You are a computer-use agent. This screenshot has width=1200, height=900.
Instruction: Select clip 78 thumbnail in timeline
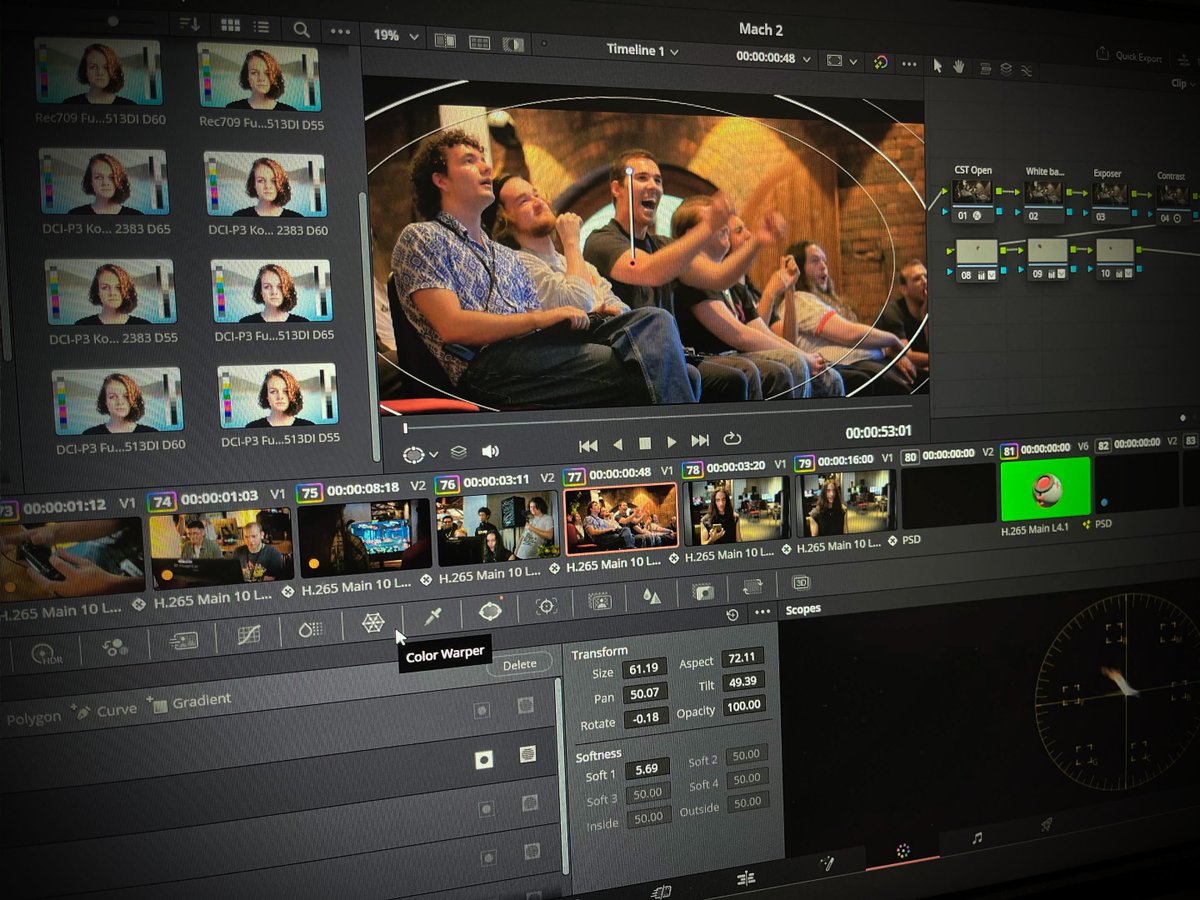737,510
